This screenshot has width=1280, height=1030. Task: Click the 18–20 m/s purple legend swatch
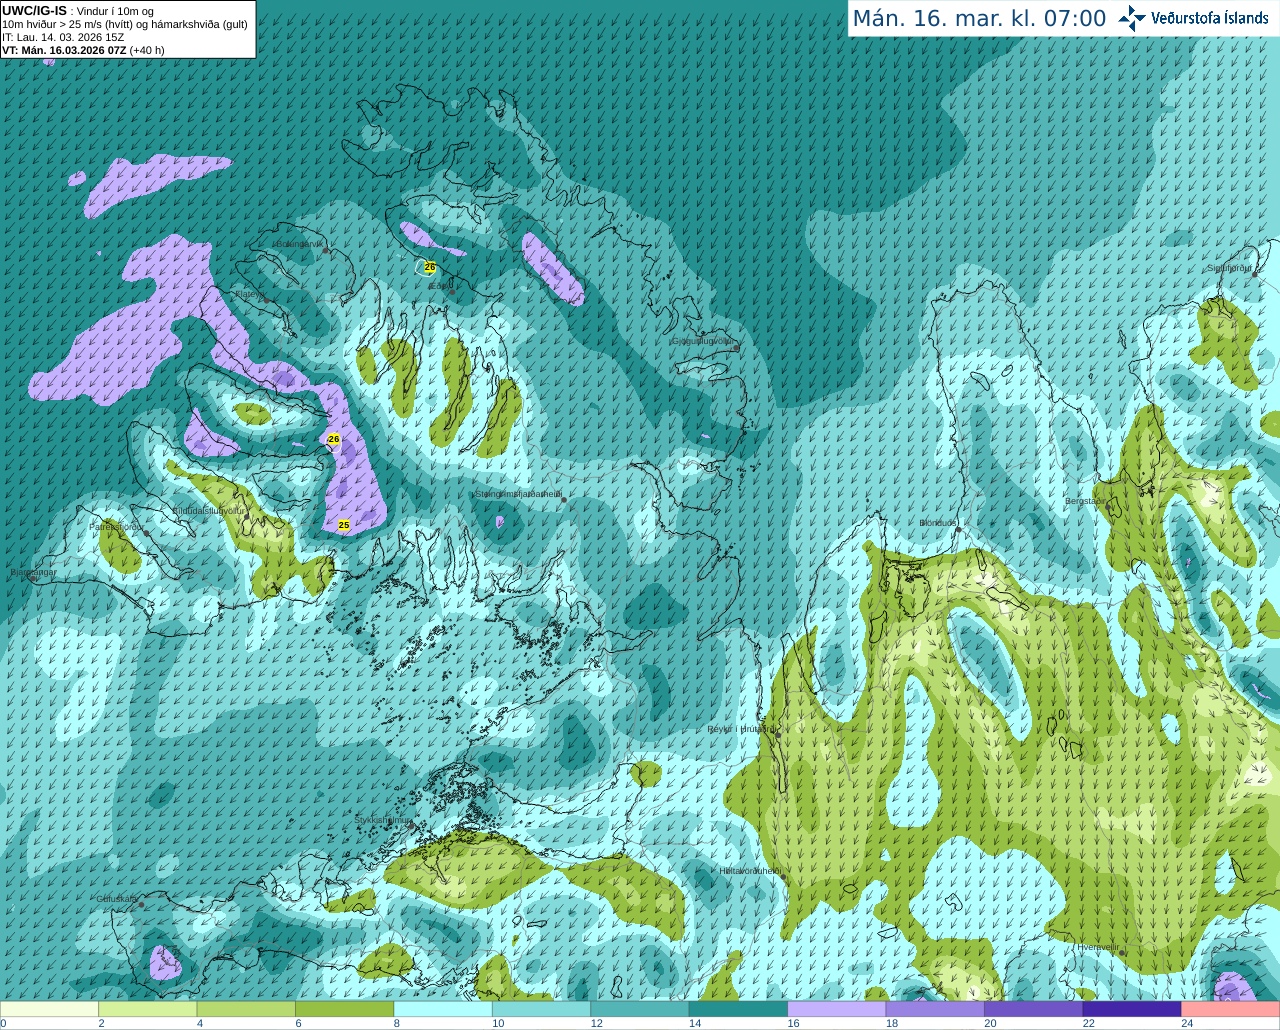coord(935,1009)
